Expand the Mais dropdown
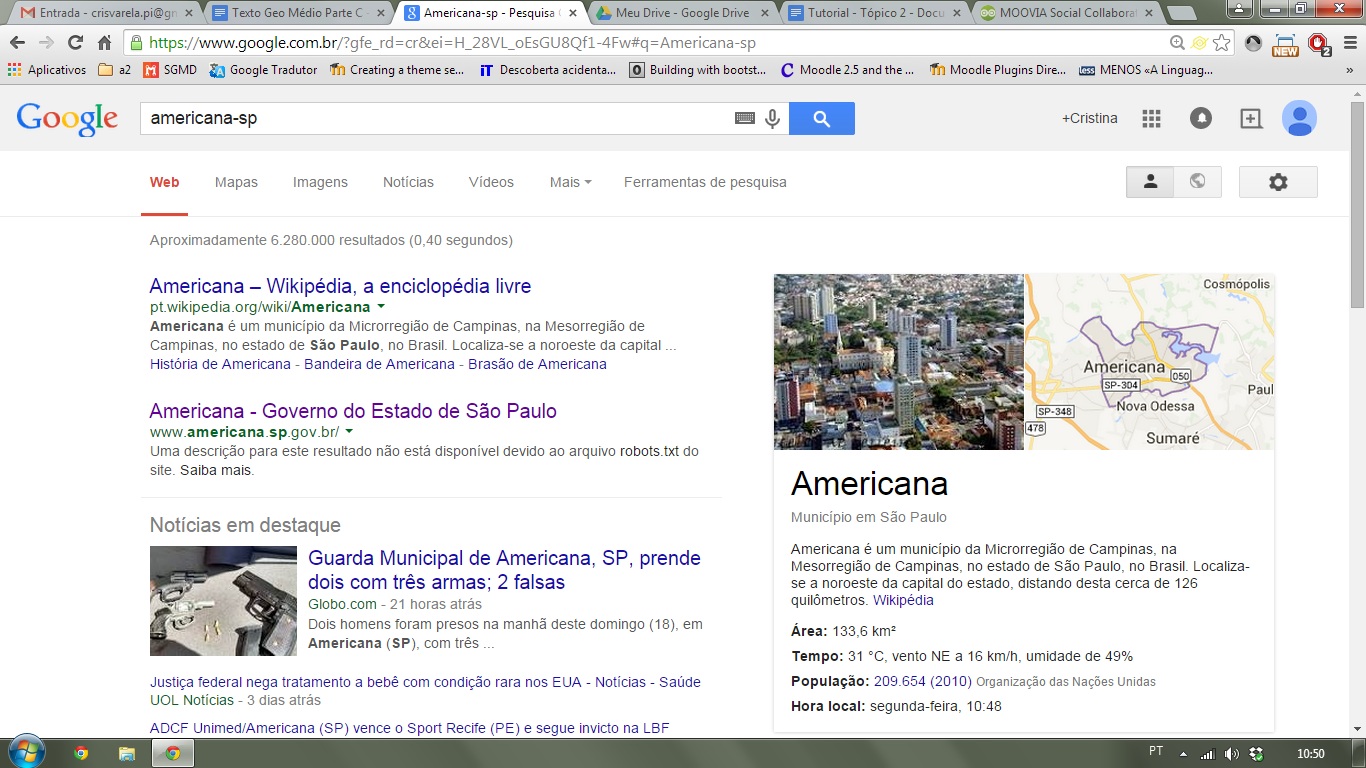 click(x=570, y=182)
